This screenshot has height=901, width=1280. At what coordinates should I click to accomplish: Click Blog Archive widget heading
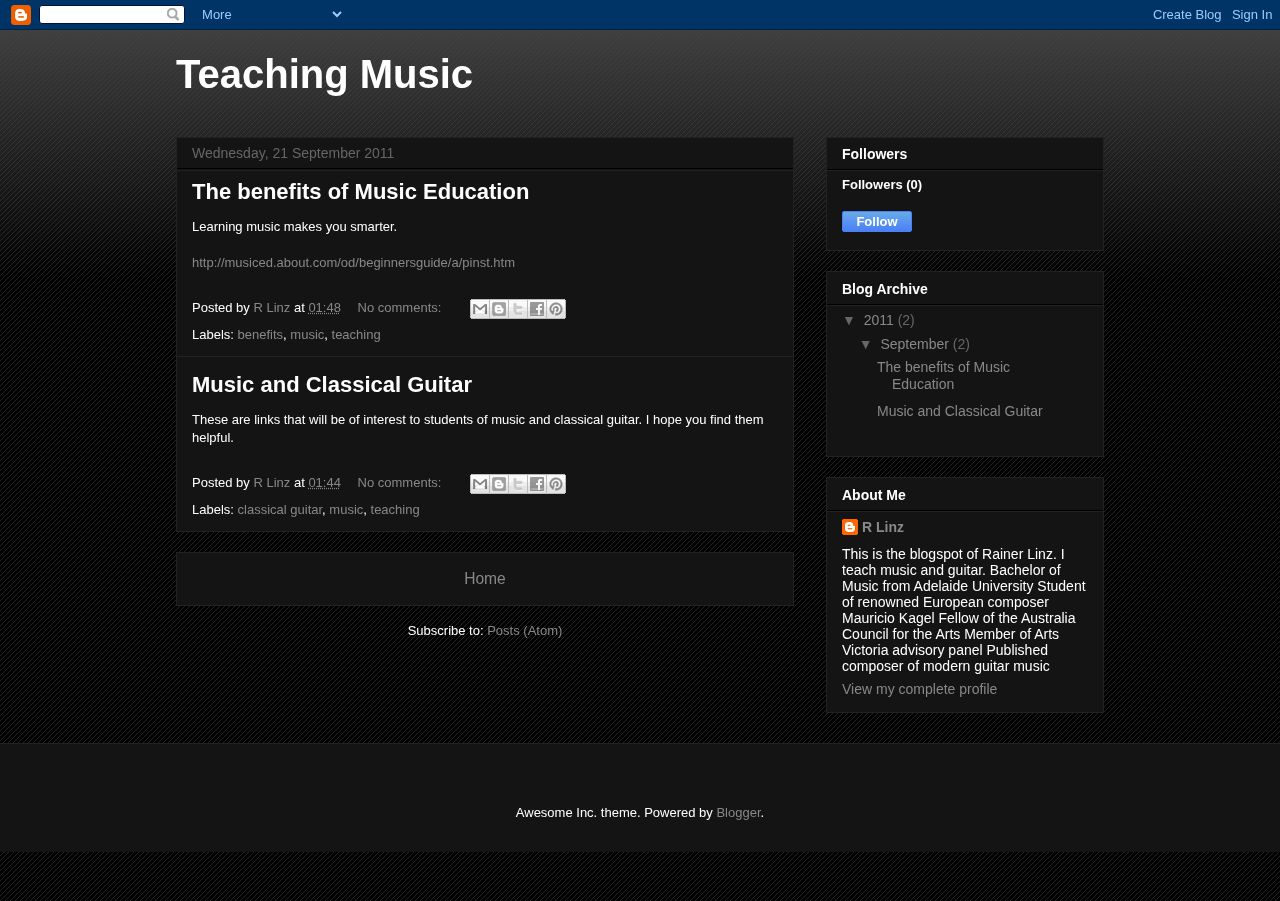coord(885,289)
